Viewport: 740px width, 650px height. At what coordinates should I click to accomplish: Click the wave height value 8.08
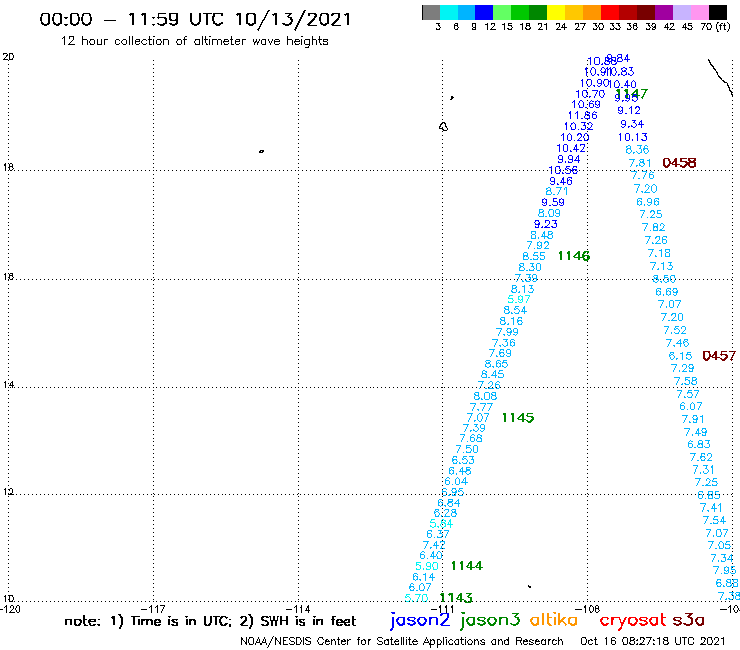pyautogui.click(x=485, y=396)
